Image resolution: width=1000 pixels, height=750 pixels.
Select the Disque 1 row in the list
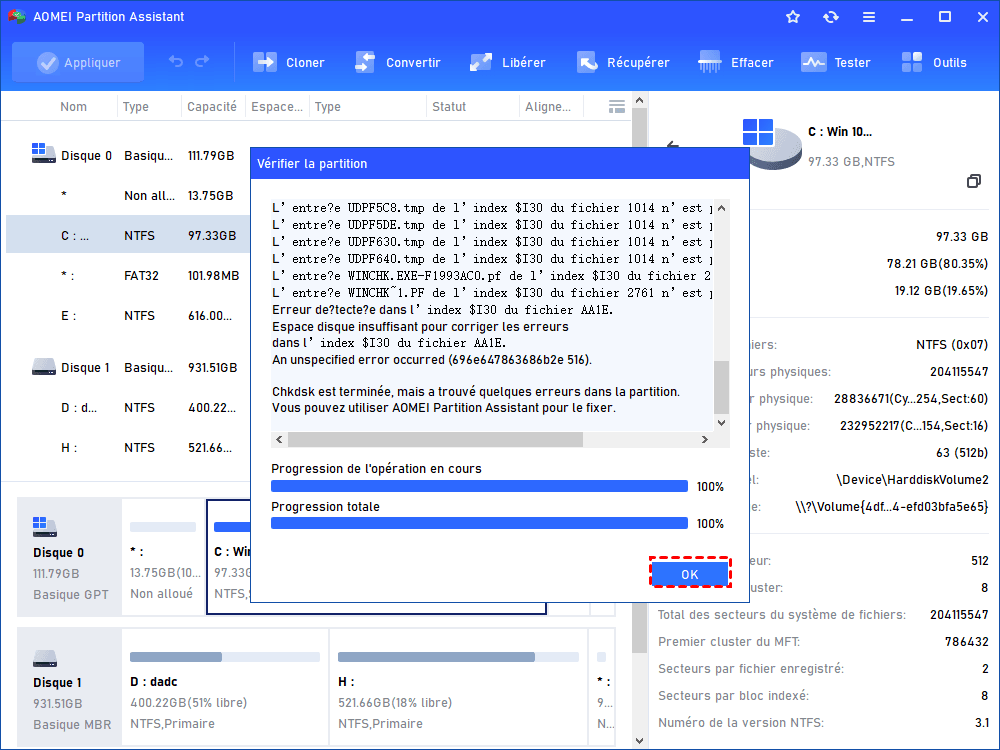click(85, 367)
